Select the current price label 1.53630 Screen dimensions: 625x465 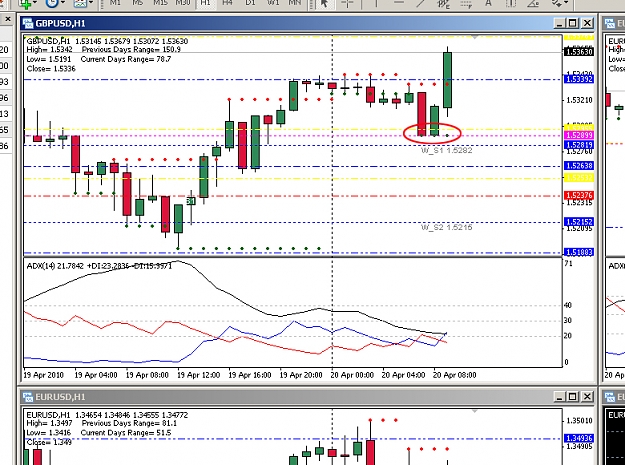(x=579, y=51)
